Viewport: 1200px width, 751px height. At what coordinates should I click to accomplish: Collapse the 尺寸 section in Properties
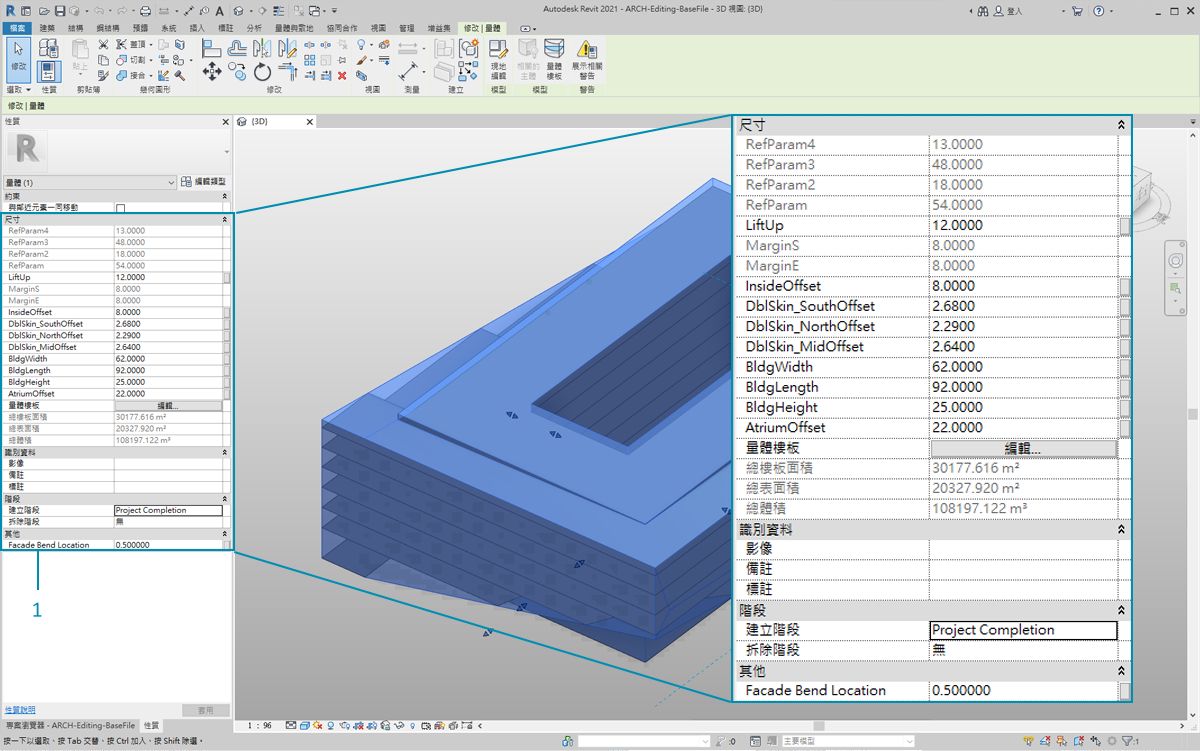pos(225,219)
